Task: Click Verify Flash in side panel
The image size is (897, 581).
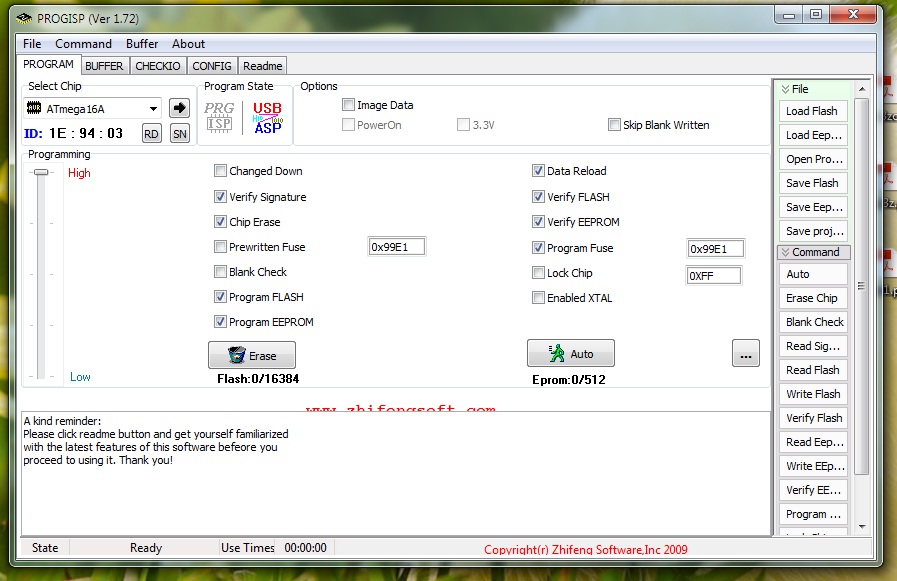Action: coord(813,418)
